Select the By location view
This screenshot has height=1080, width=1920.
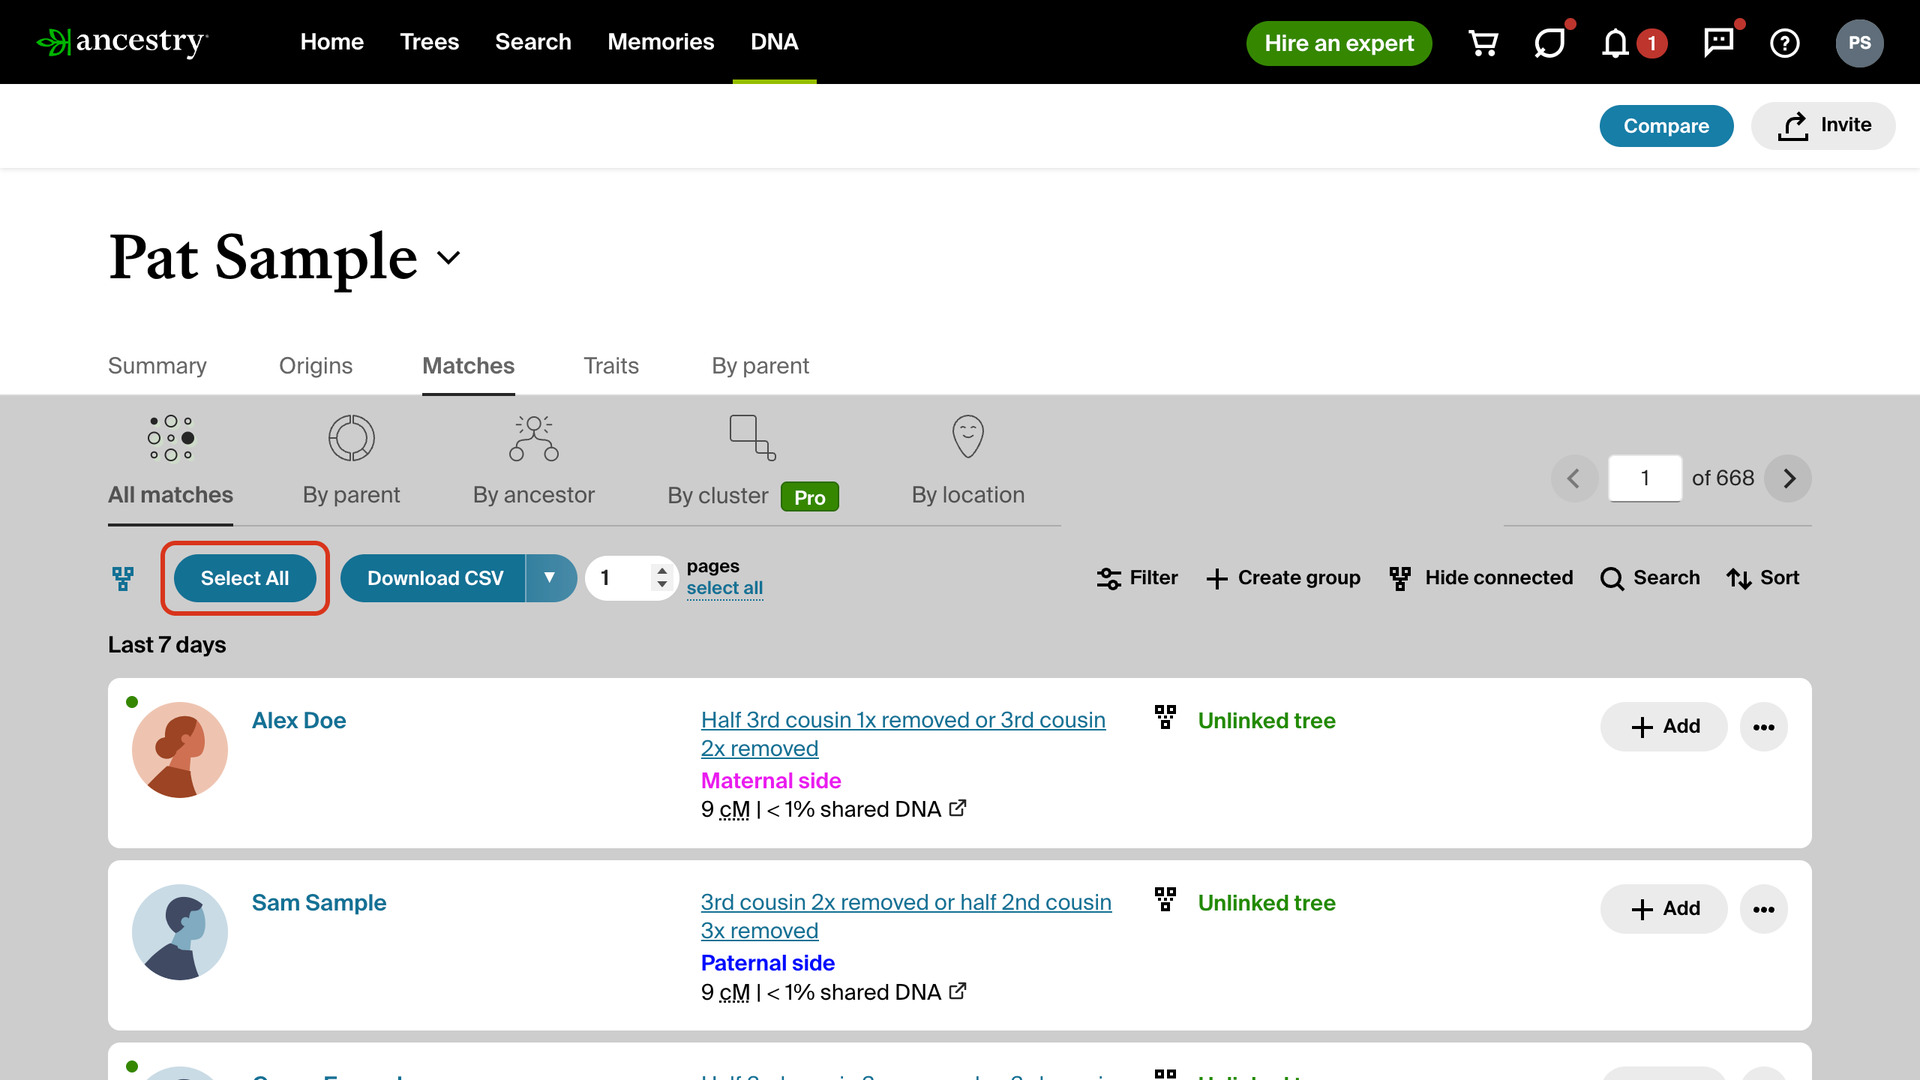click(968, 461)
